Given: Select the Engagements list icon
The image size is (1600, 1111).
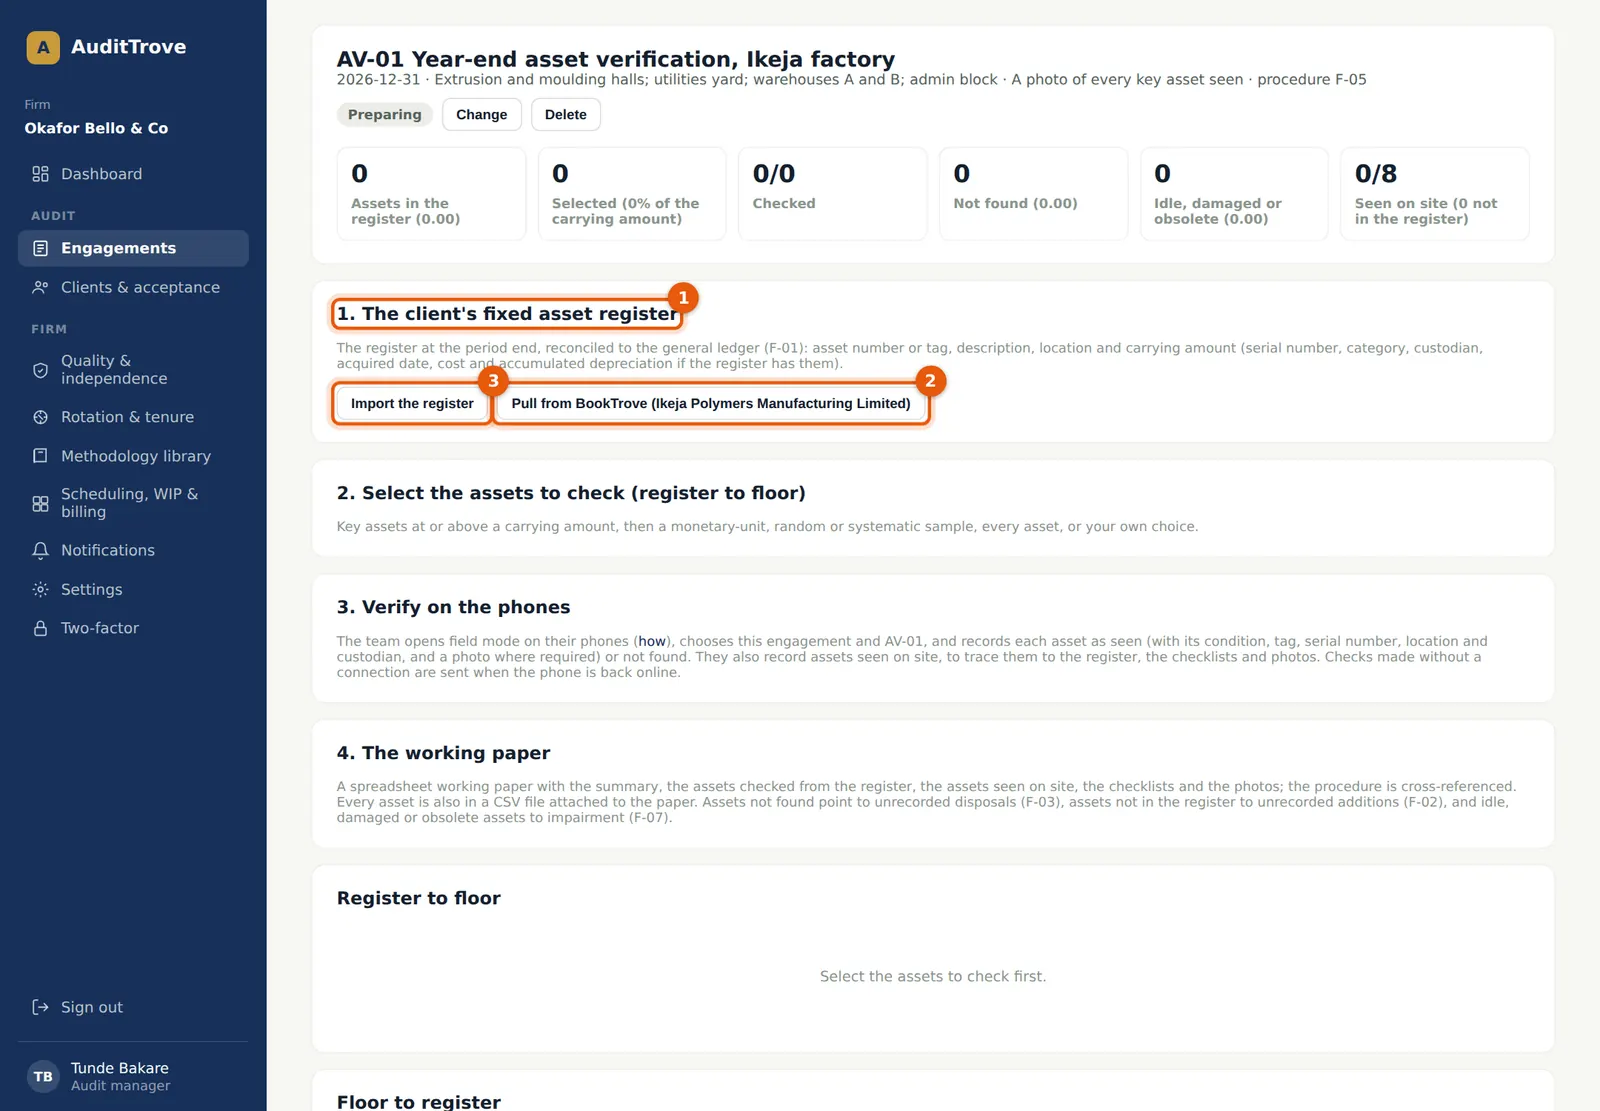Looking at the screenshot, I should point(40,248).
